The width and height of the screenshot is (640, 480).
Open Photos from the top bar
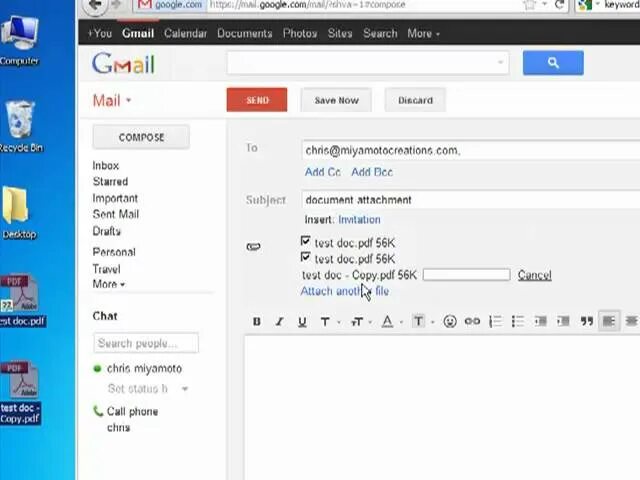[300, 33]
